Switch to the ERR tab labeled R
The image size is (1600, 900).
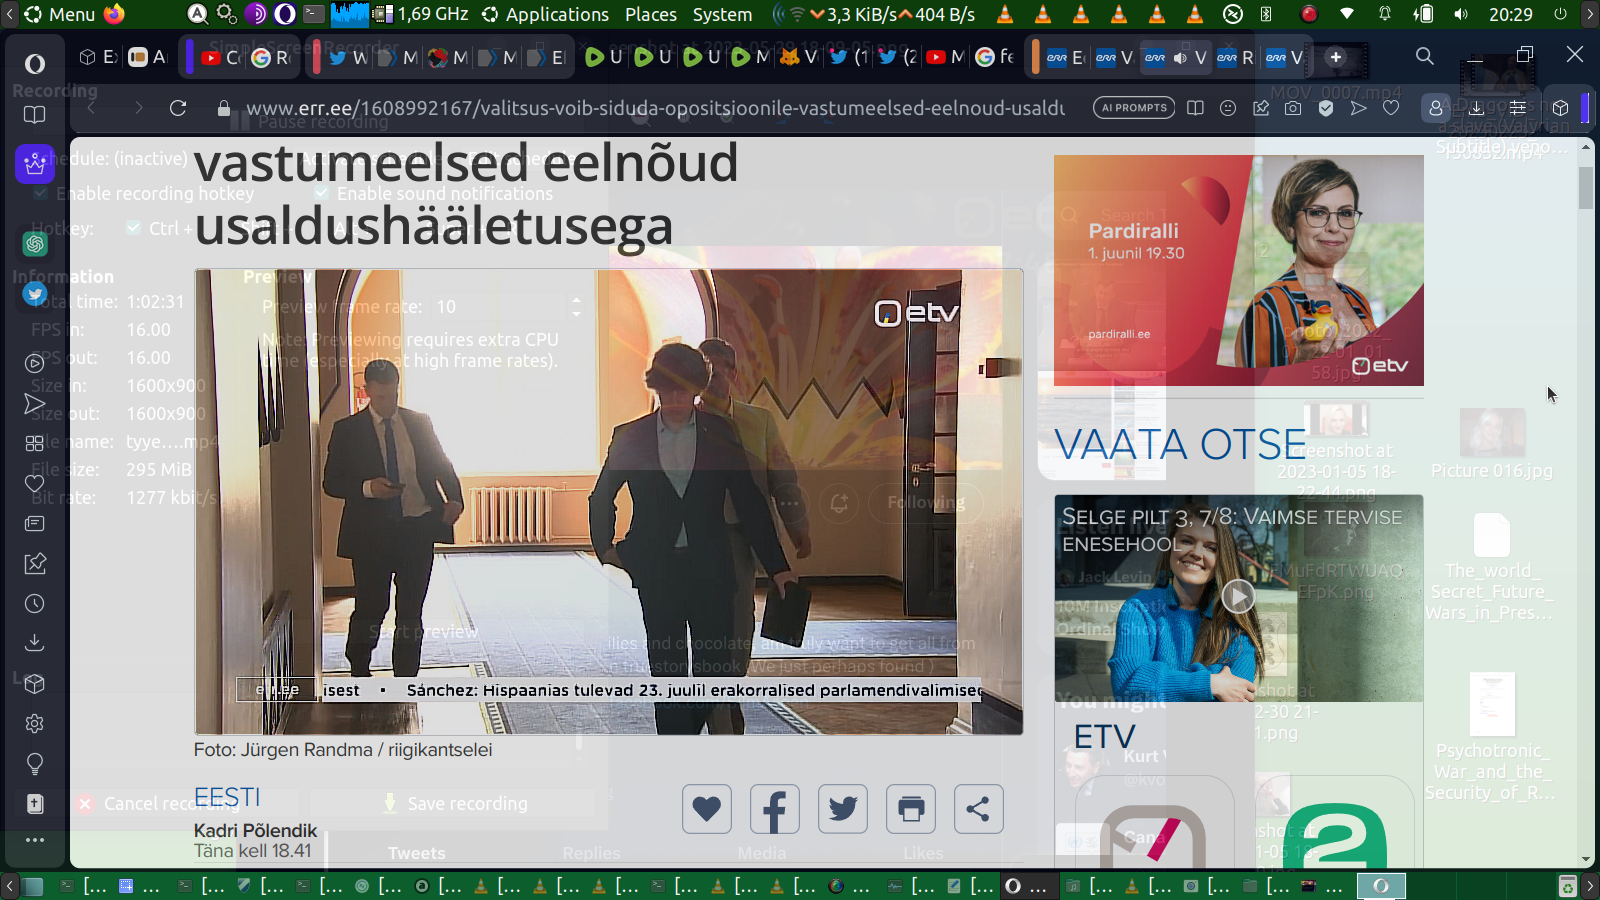coord(1236,58)
